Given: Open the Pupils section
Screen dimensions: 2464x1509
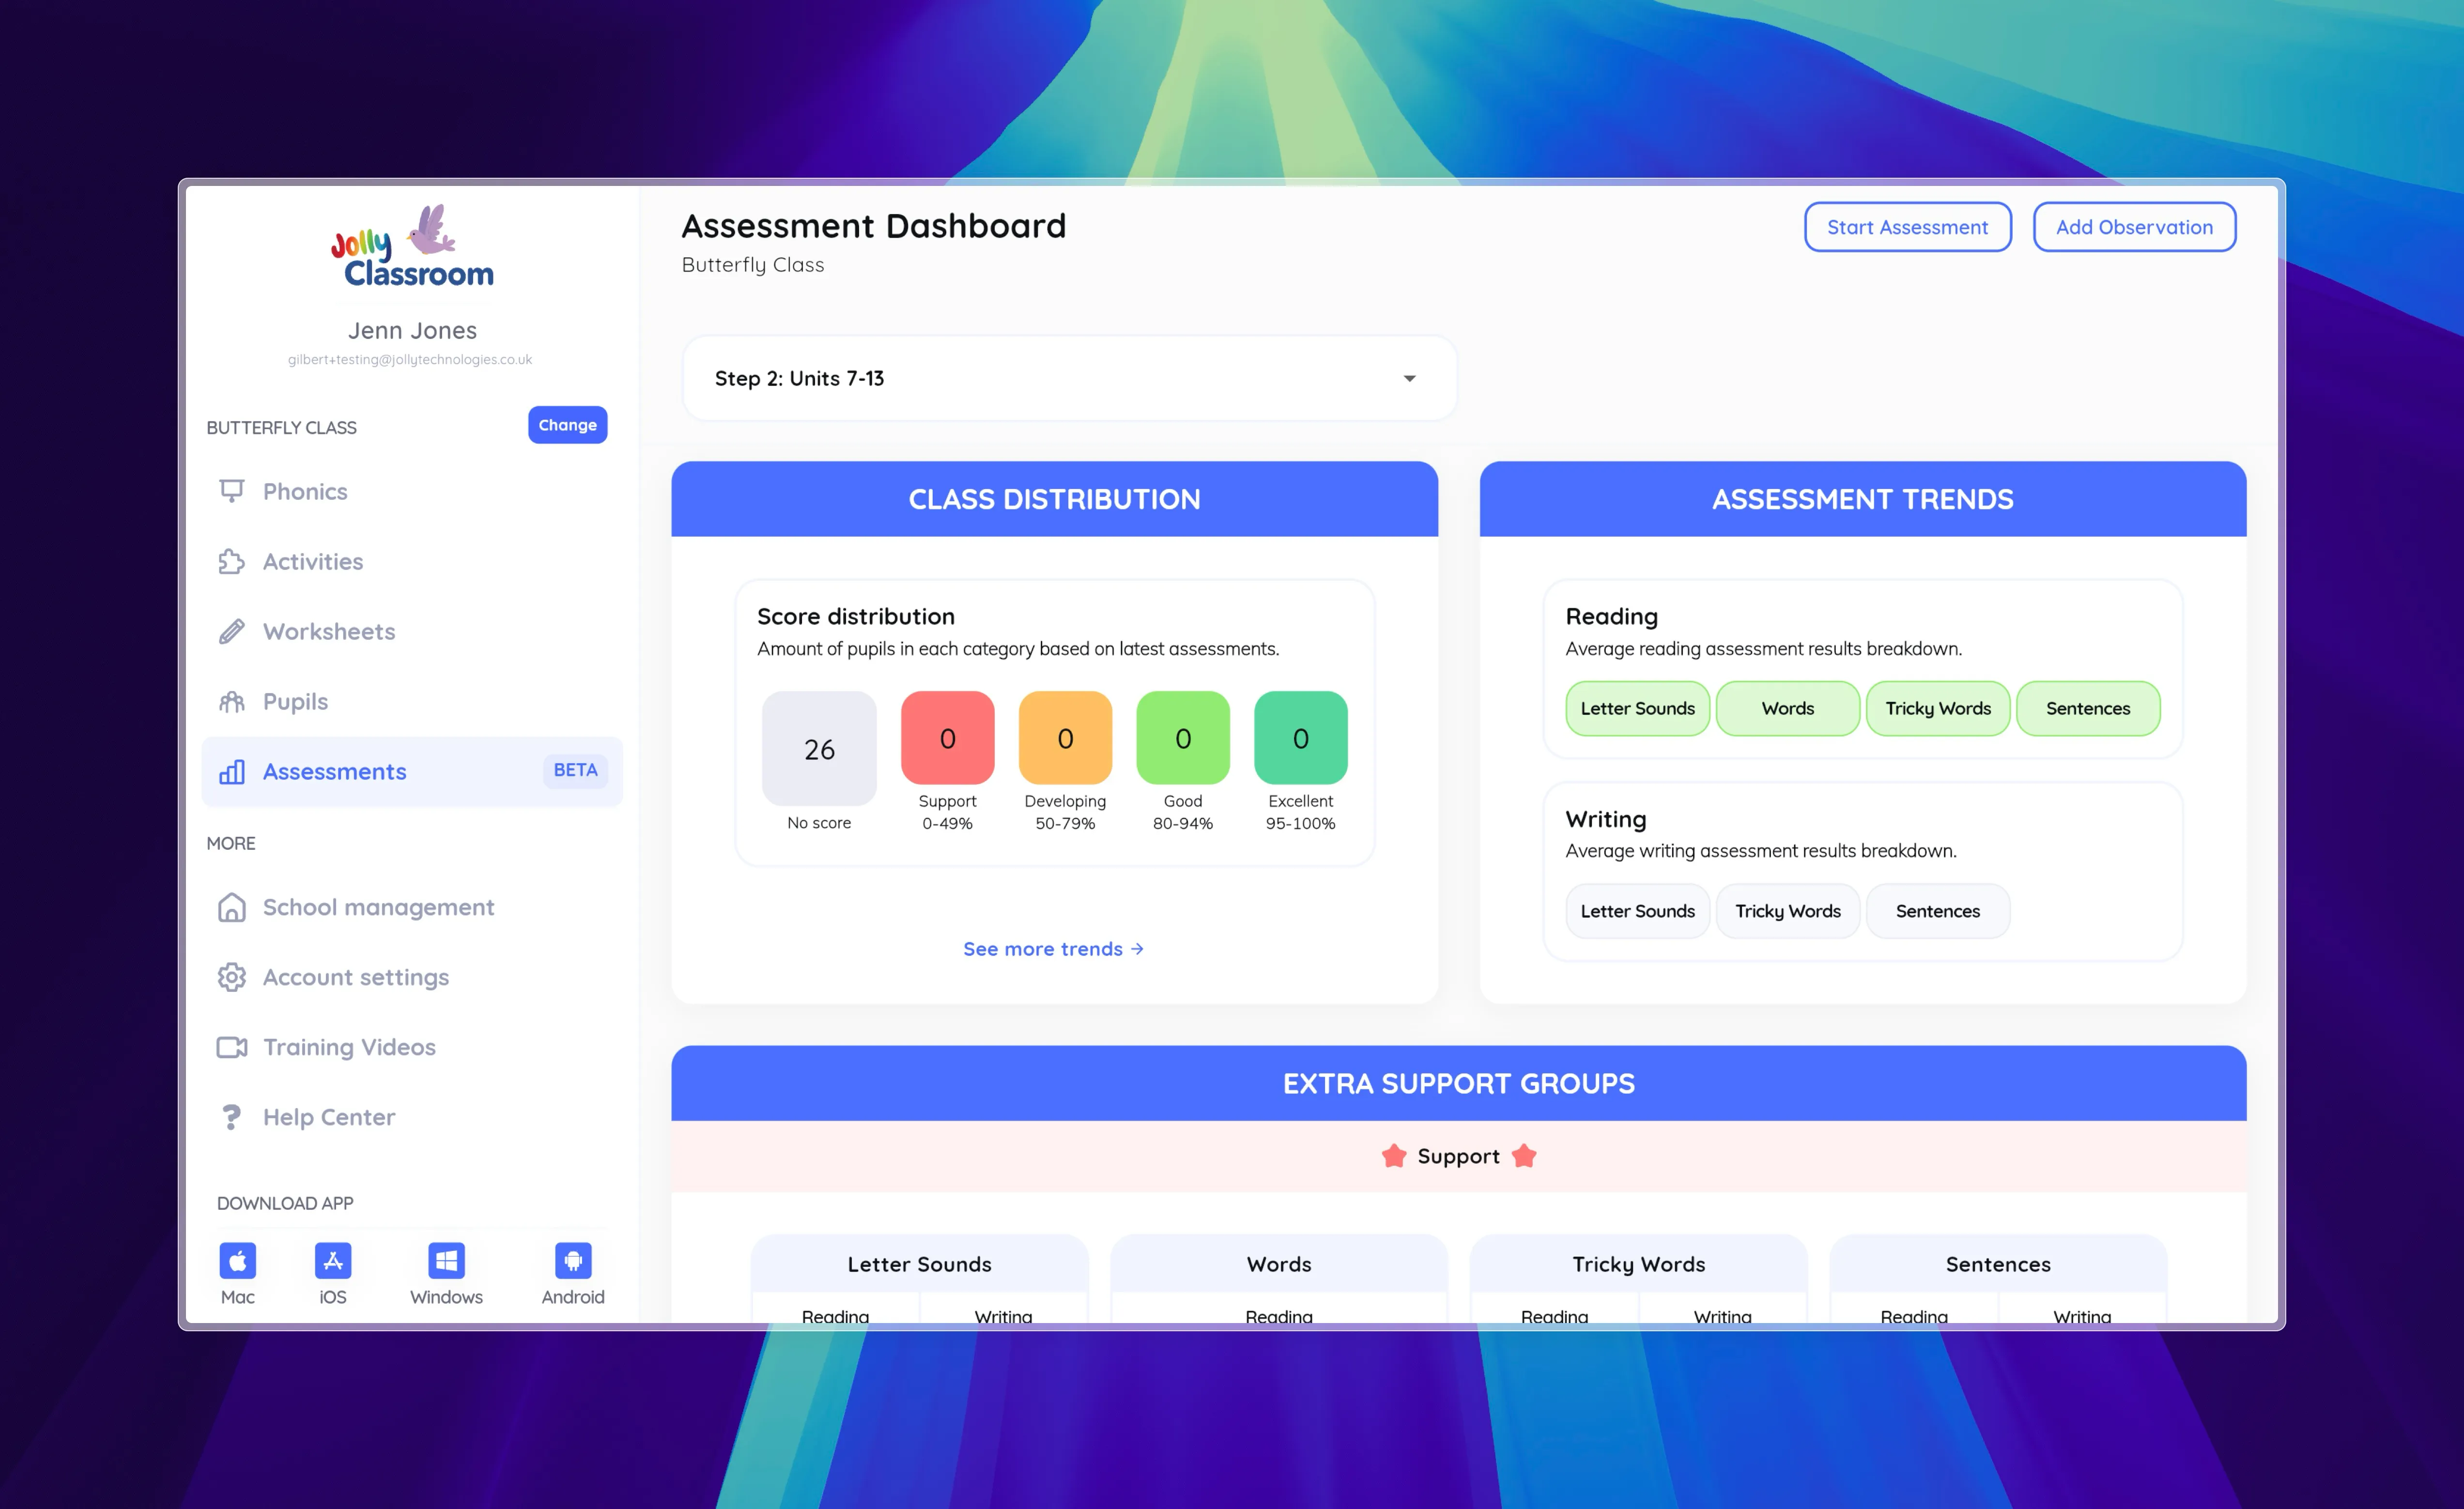Looking at the screenshot, I should 295,702.
